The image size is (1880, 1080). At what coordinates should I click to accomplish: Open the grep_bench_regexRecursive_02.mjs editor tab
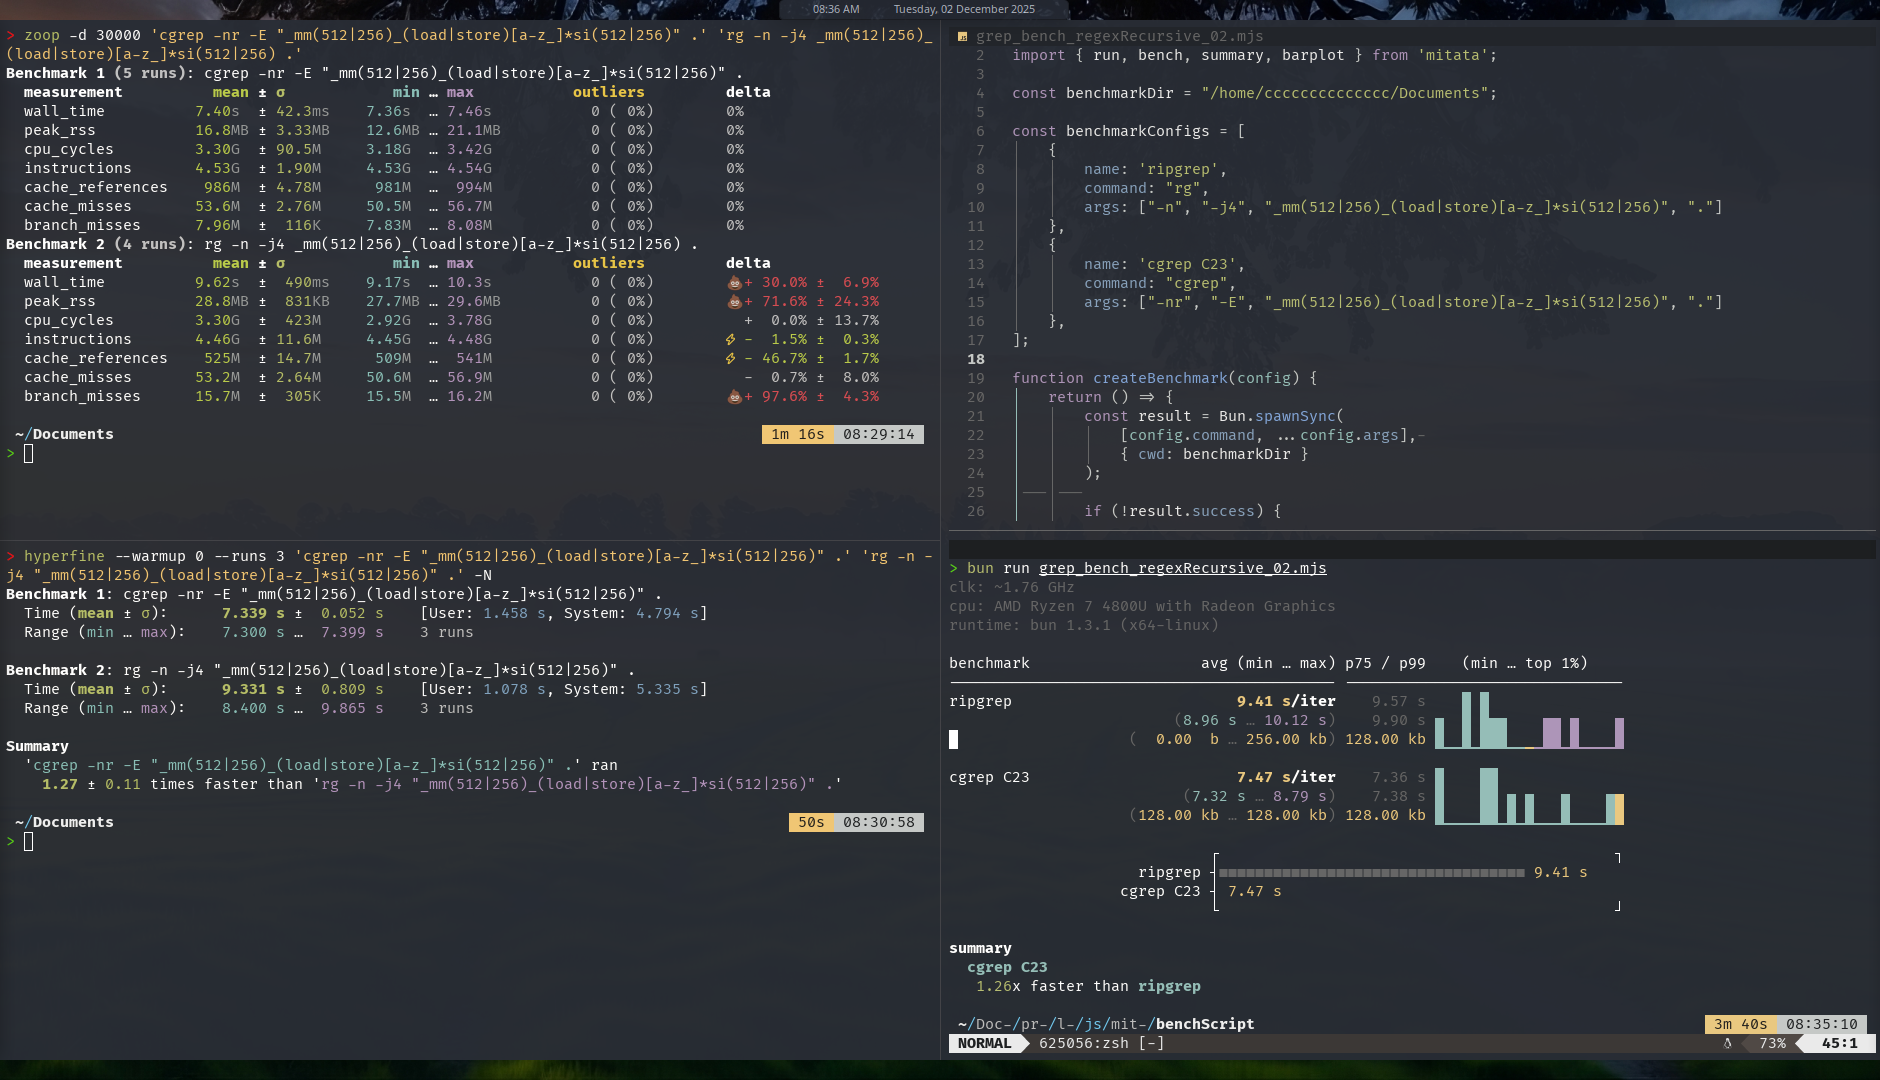pyautogui.click(x=1119, y=37)
